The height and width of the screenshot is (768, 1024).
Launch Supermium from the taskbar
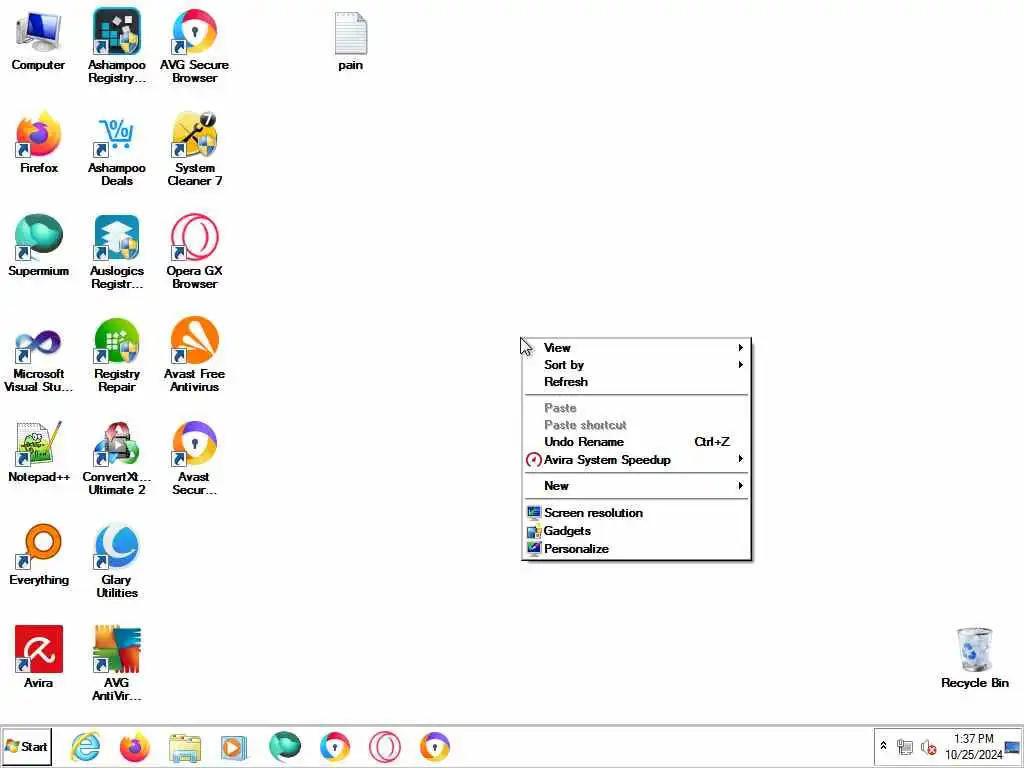(285, 747)
